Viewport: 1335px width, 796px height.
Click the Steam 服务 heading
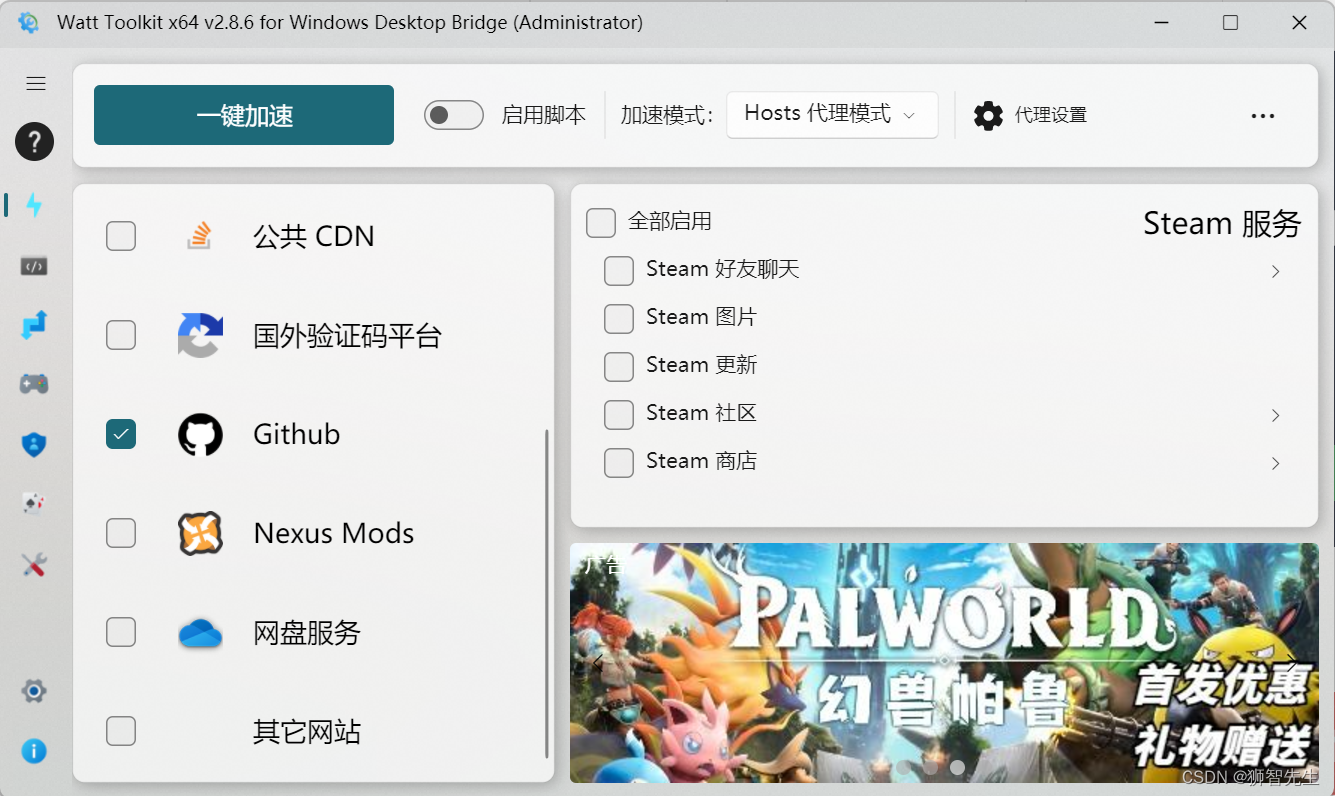(x=1222, y=223)
